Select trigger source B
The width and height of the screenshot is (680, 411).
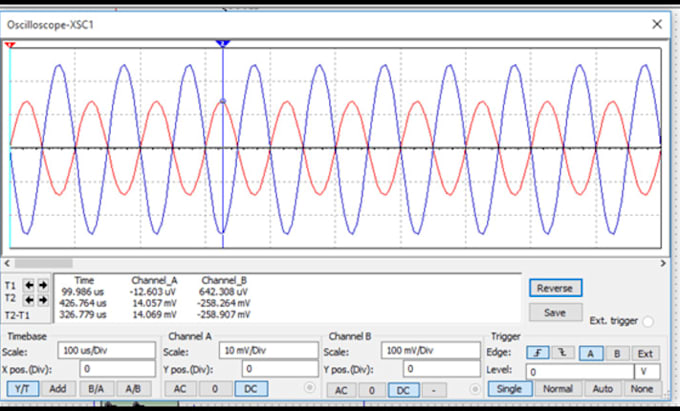pos(617,353)
